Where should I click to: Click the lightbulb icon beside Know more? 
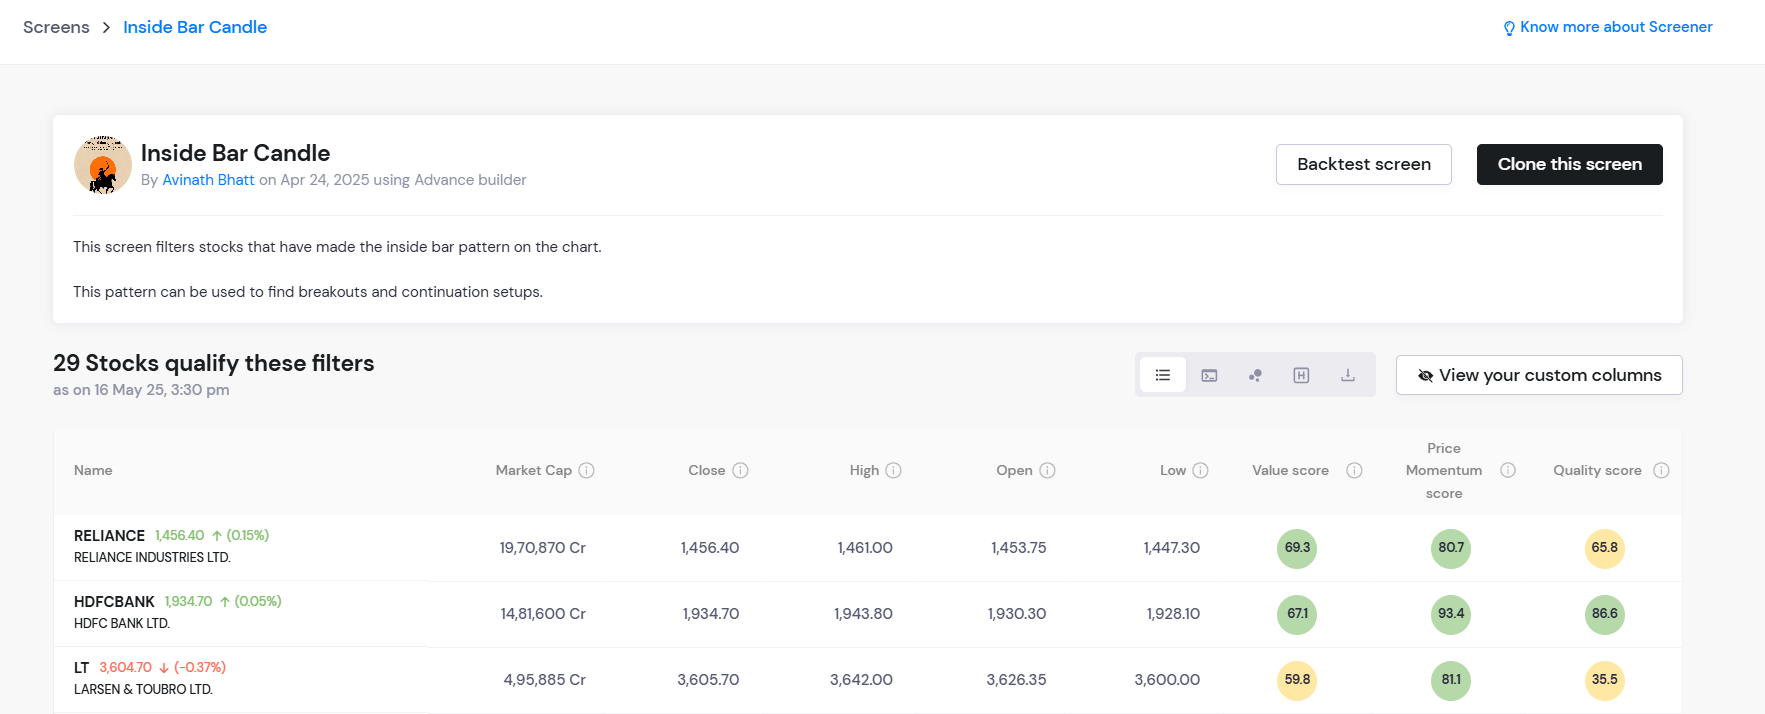1509,28
